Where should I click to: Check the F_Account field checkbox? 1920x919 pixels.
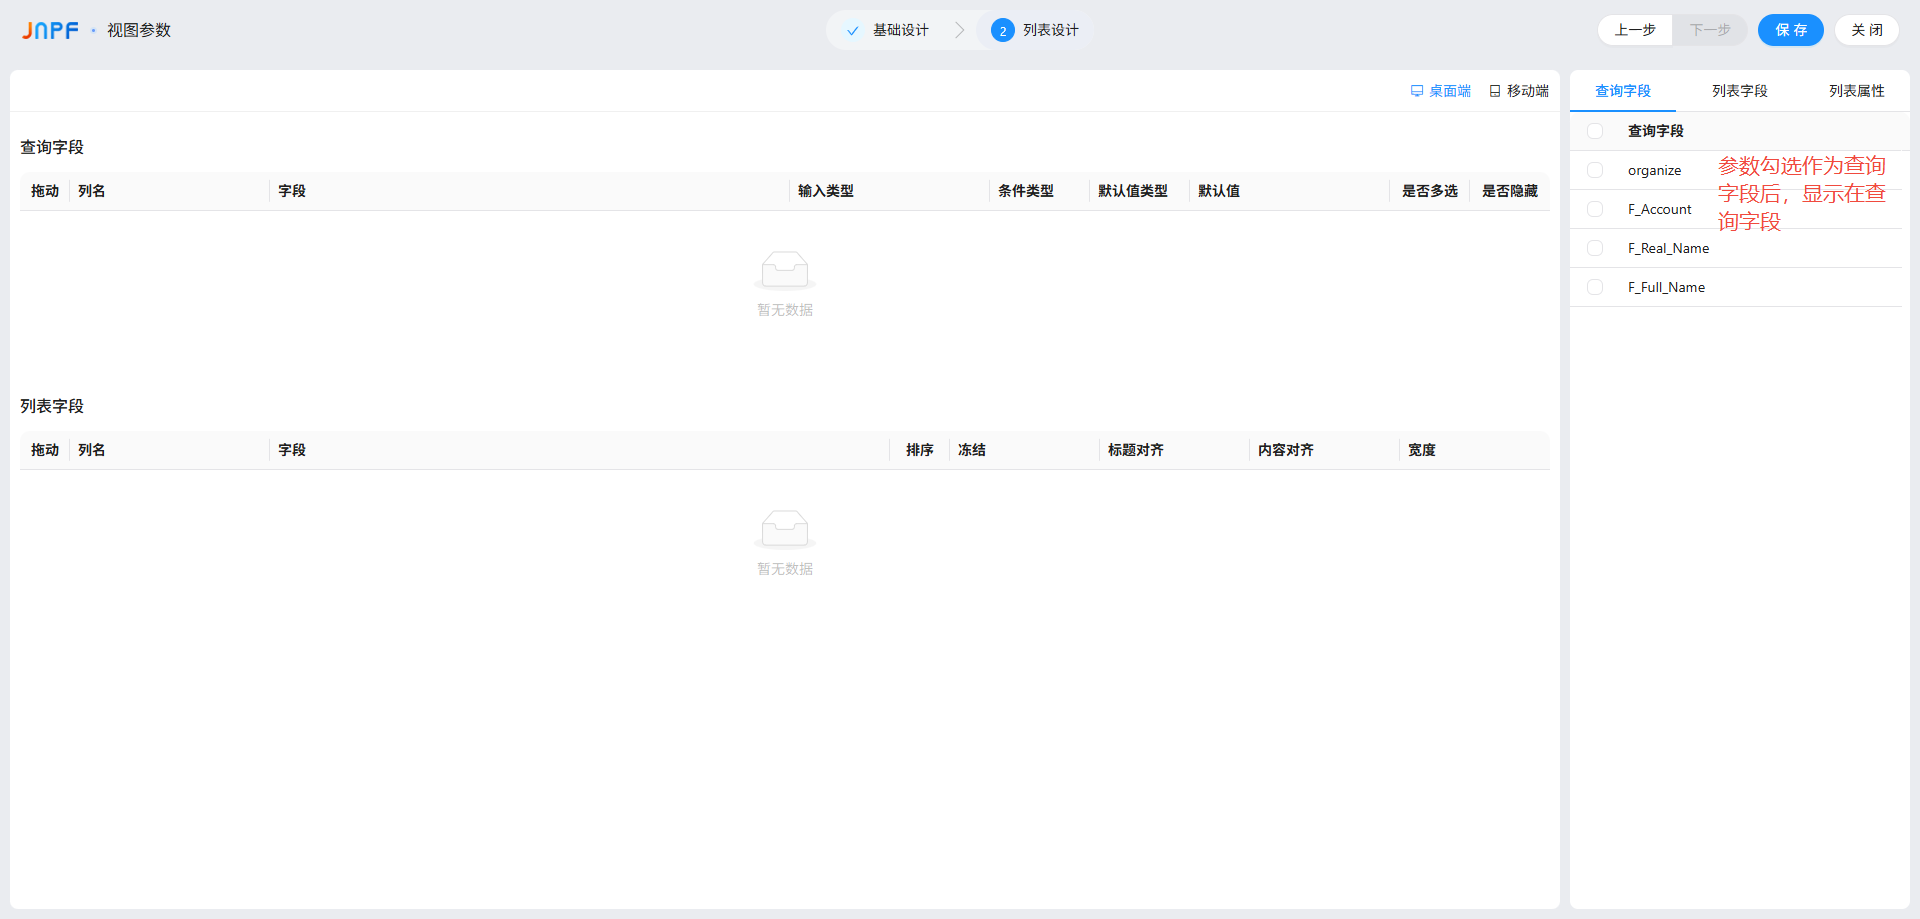click(1595, 209)
